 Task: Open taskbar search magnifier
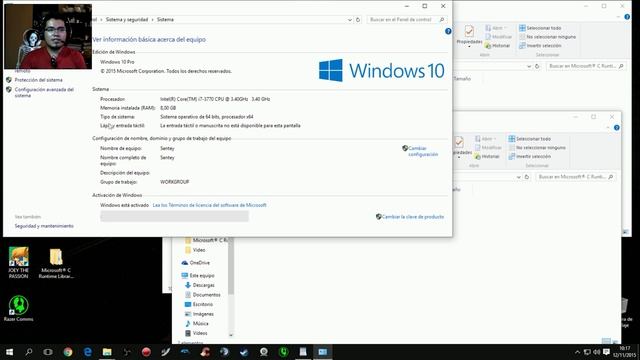pyautogui.click(x=29, y=352)
